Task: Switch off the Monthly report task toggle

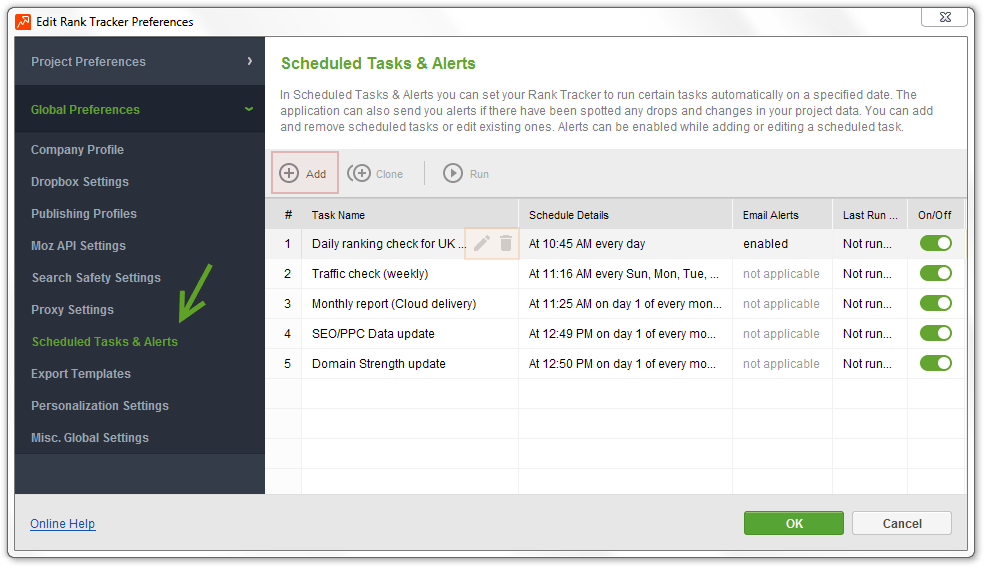Action: point(936,303)
